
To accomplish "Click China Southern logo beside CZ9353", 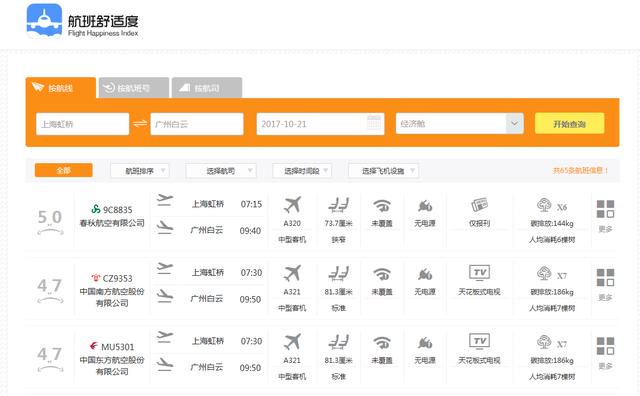I will [x=96, y=278].
